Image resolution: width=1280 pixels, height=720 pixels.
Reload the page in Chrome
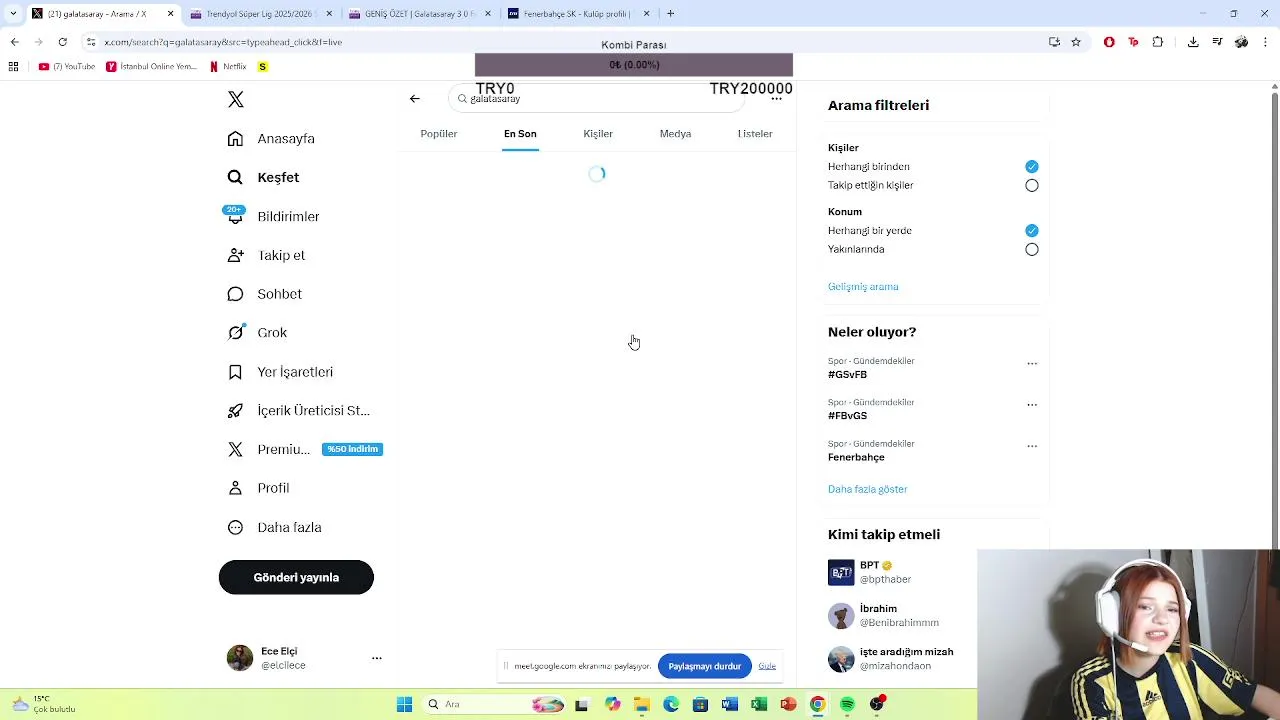(62, 42)
